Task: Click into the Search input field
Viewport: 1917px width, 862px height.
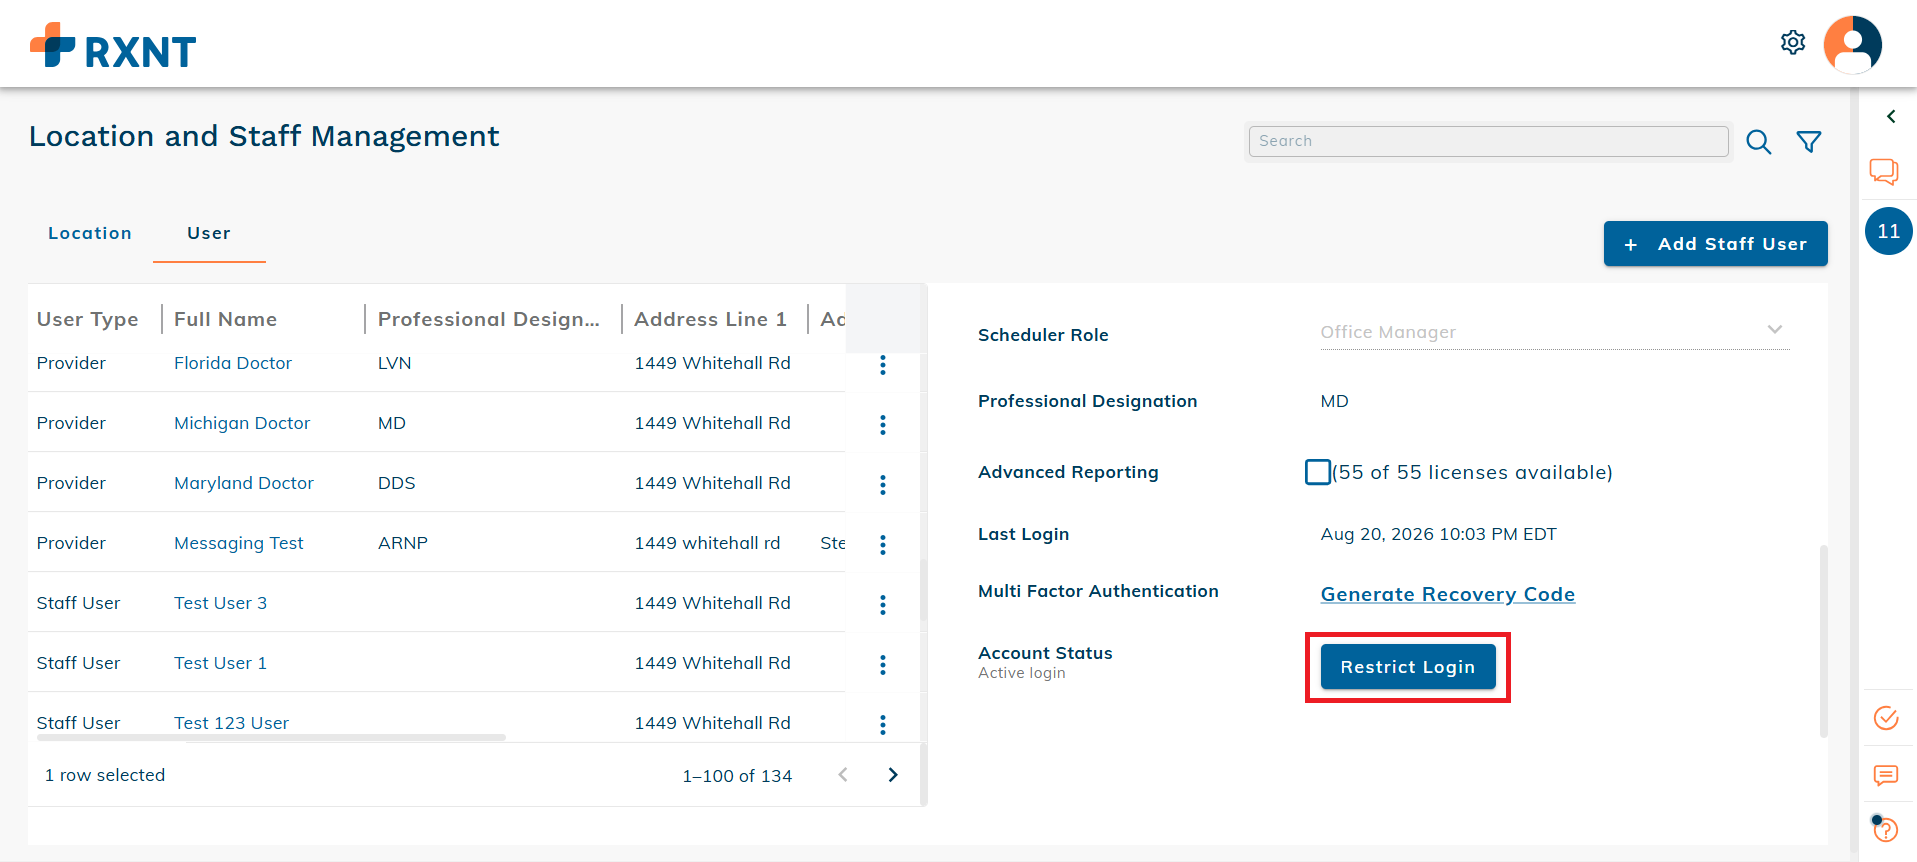Action: click(1489, 141)
